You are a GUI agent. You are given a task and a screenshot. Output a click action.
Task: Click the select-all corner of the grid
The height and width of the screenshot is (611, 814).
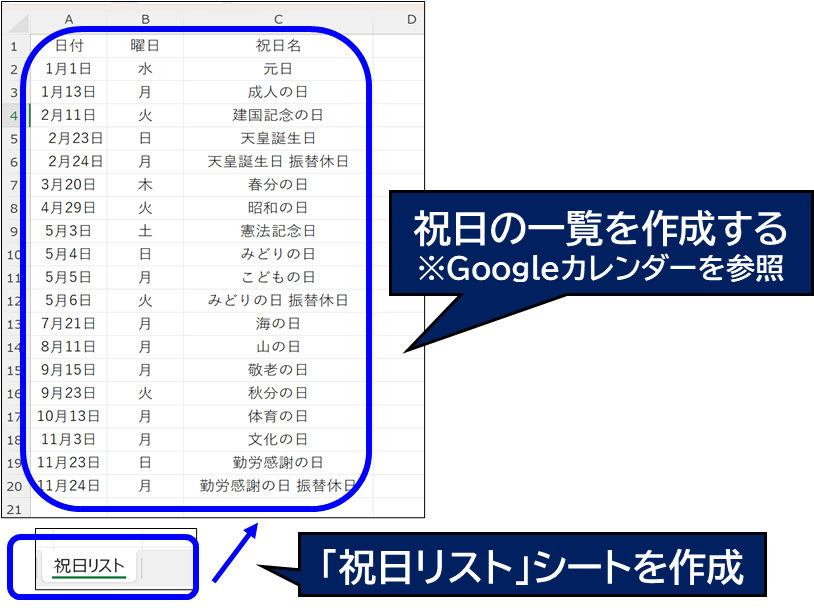point(15,19)
